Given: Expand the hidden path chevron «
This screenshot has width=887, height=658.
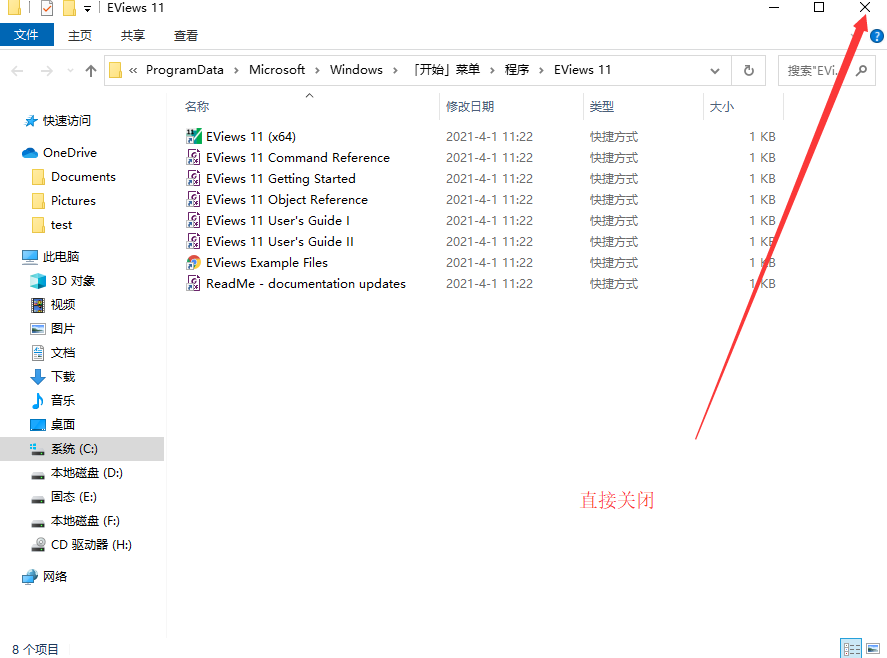Looking at the screenshot, I should [133, 70].
